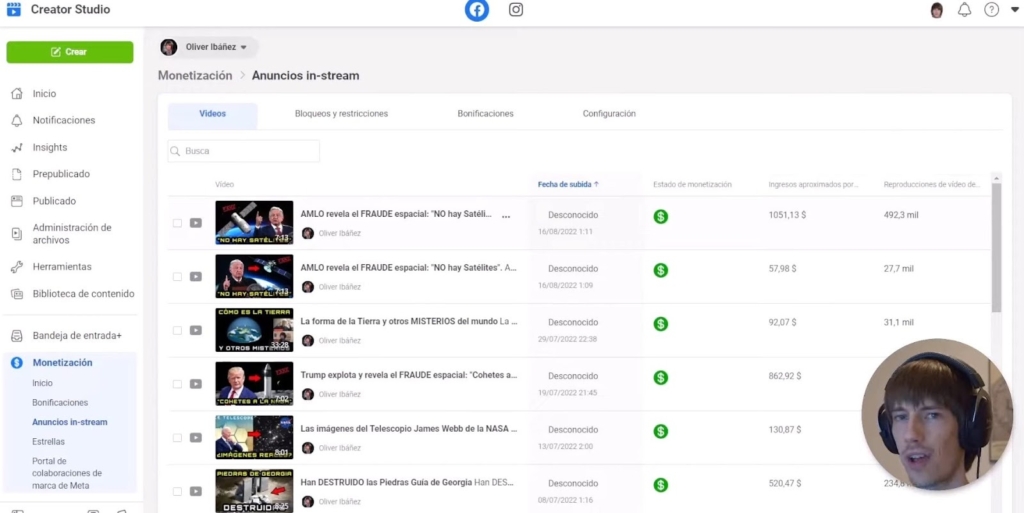
Task: Open the Configuración tab
Action: (x=609, y=114)
